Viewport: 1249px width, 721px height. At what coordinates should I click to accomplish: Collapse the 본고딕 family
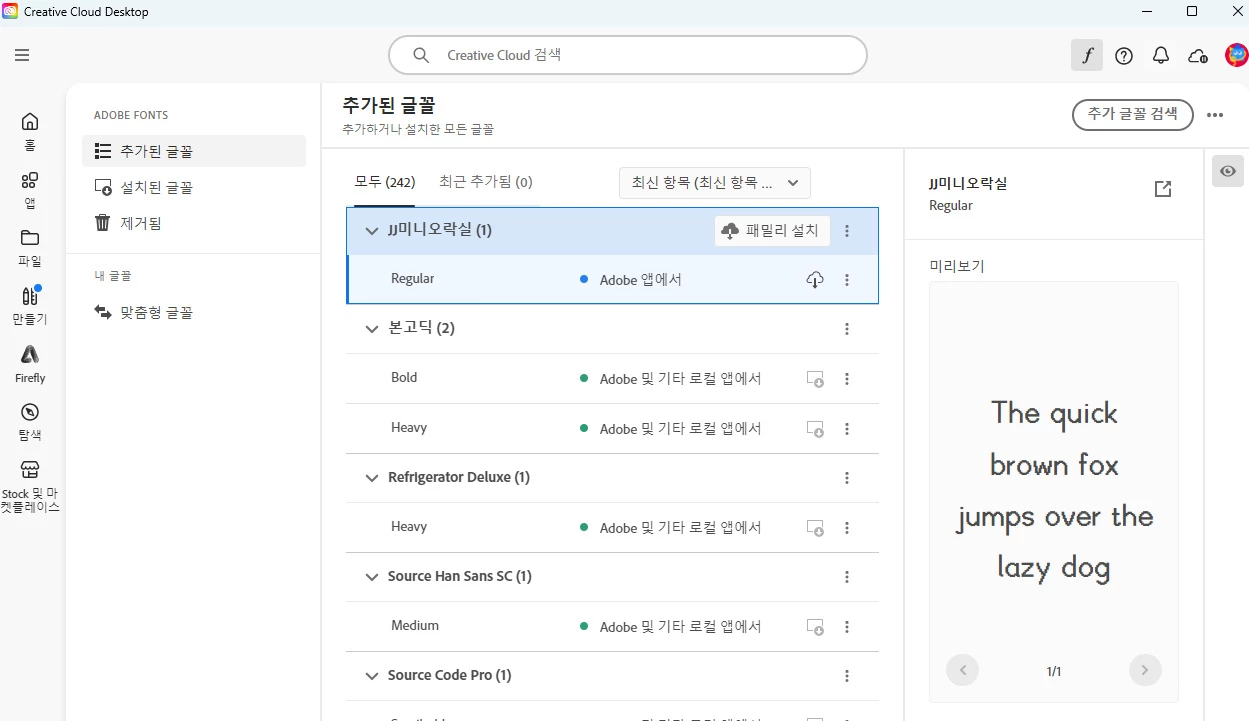pyautogui.click(x=372, y=329)
